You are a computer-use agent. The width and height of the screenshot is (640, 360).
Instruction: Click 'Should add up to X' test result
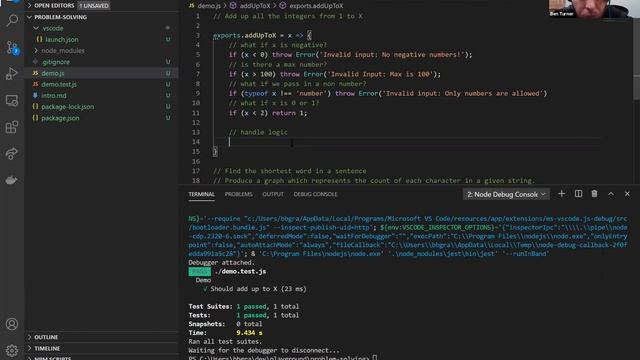pos(244,289)
